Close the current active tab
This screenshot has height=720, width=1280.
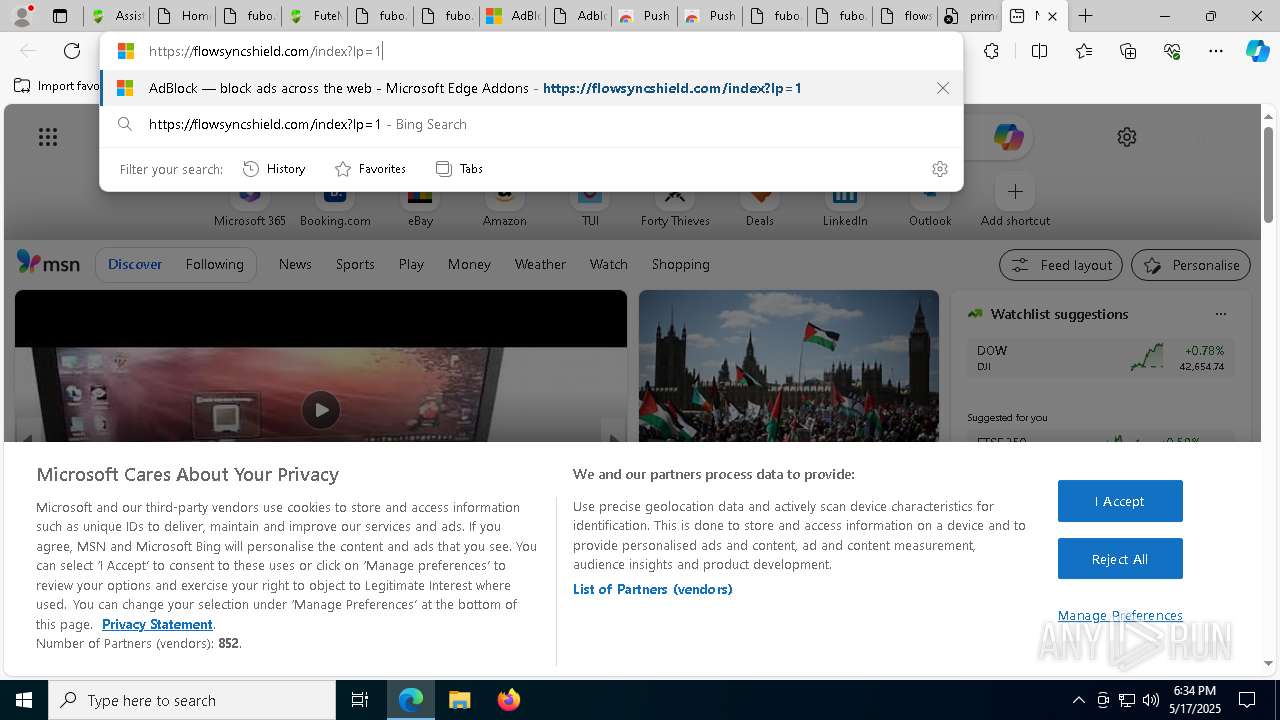click(1052, 16)
